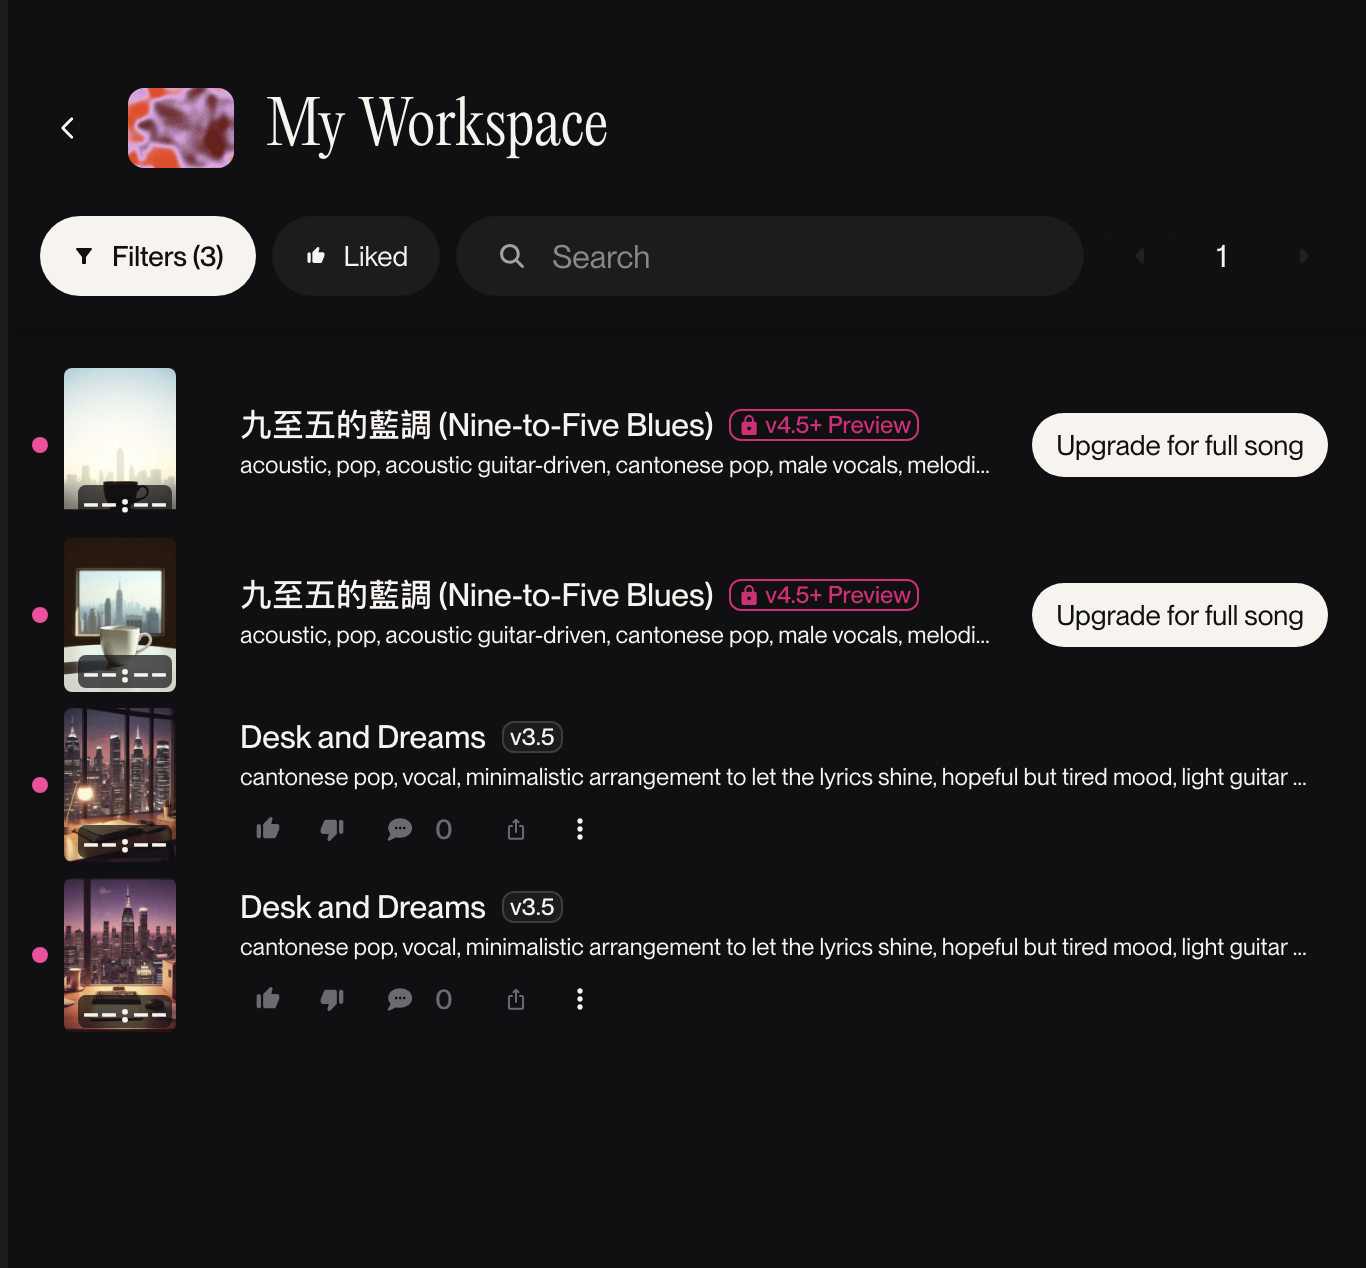Click Upgrade for full song on first track

pyautogui.click(x=1179, y=446)
